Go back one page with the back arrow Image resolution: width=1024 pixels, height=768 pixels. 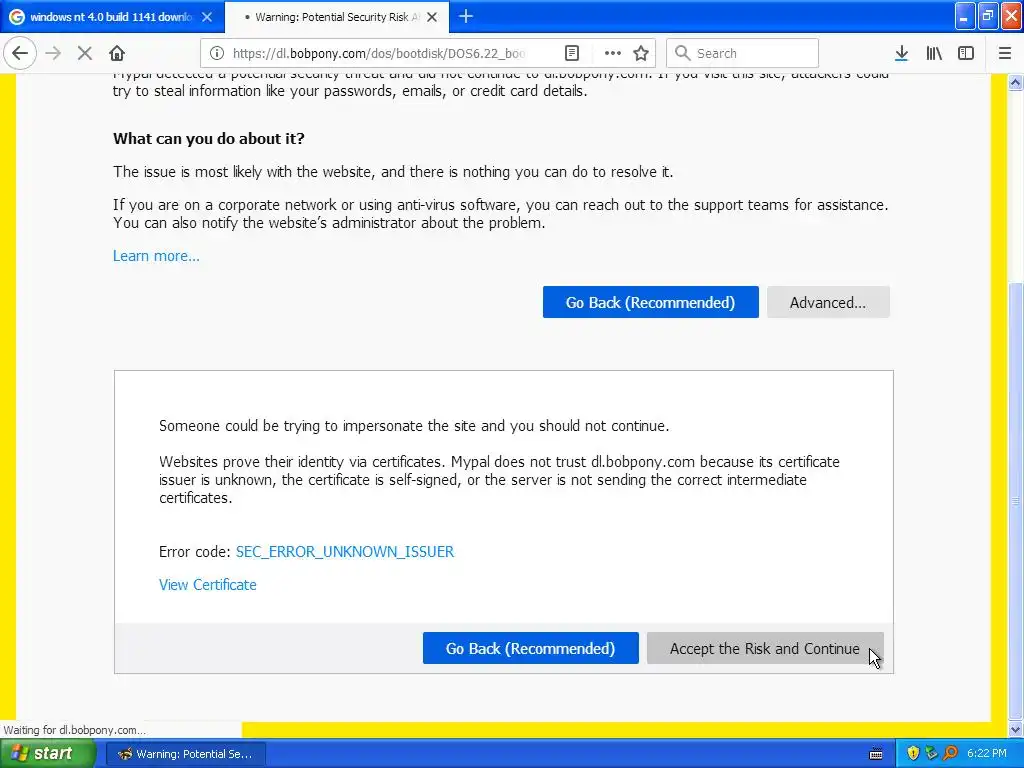coord(20,53)
